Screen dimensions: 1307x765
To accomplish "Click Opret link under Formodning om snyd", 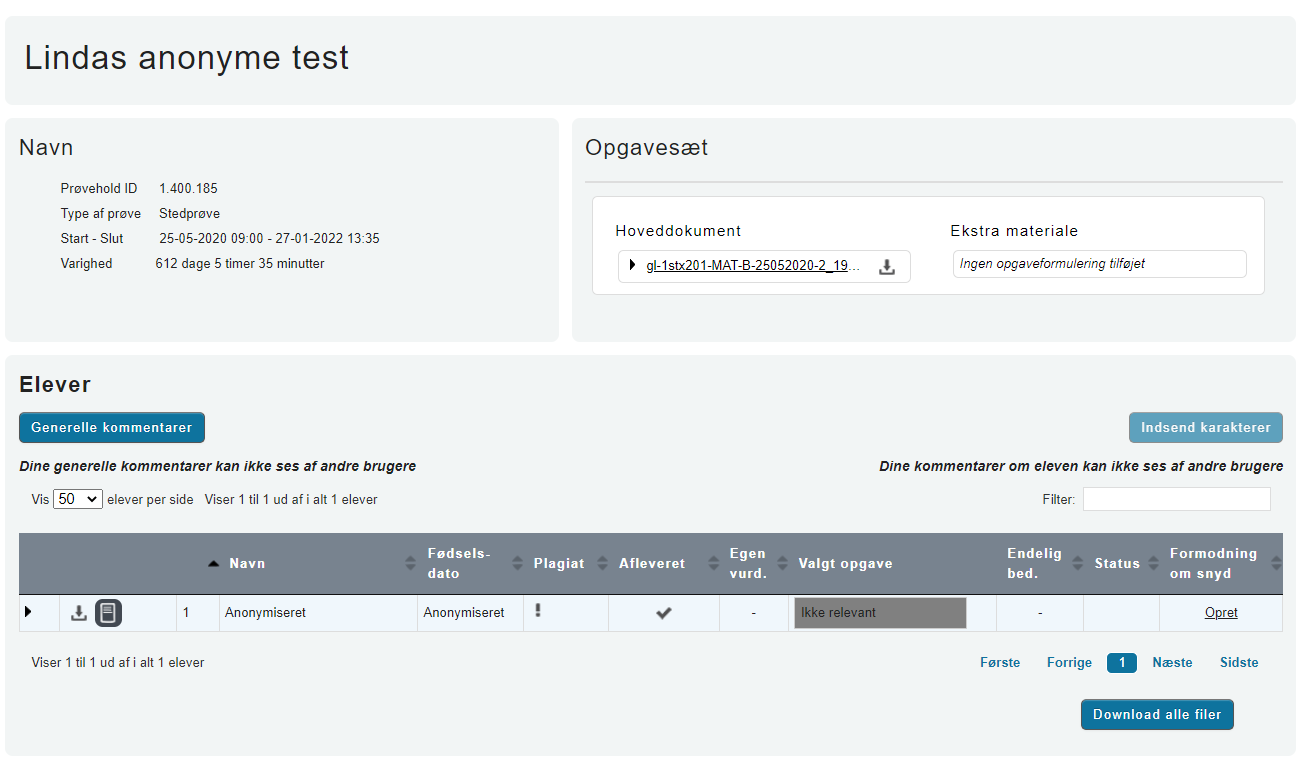I will coord(1221,613).
